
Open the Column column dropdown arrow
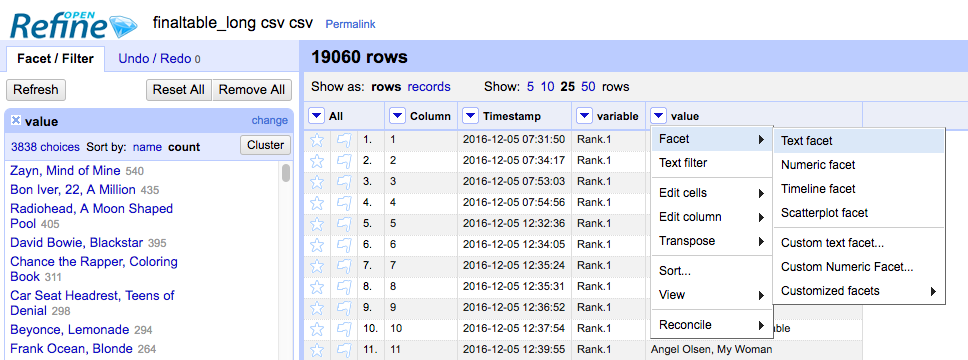tap(398, 115)
